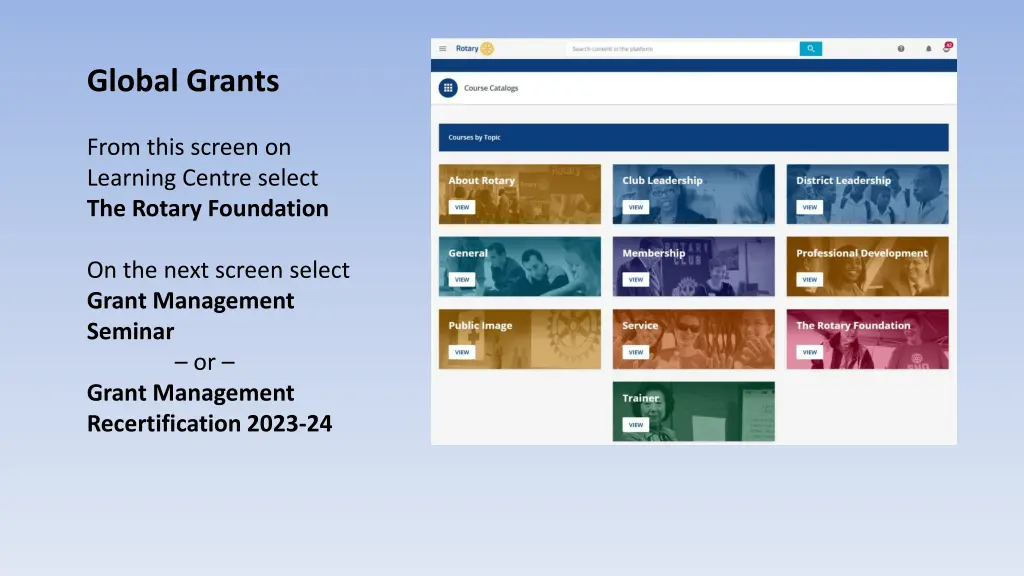This screenshot has width=1024, height=576.
Task: Open the General topic title
Action: 468,253
